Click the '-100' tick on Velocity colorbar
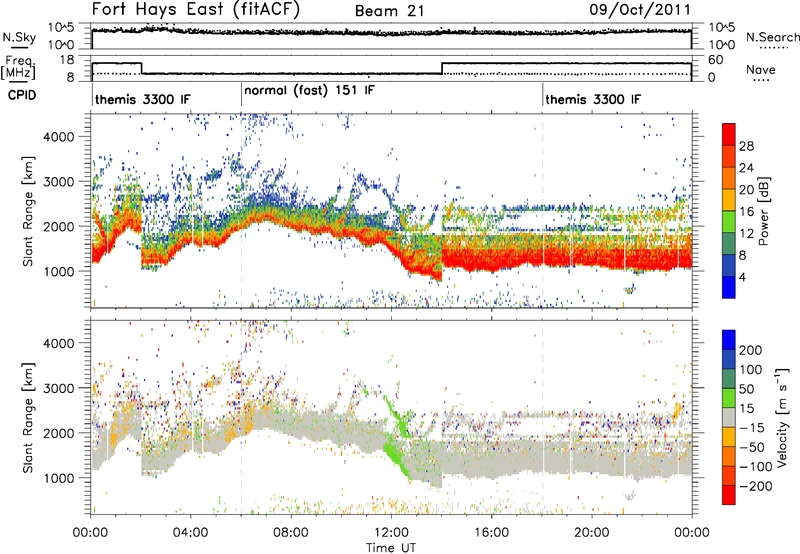Screen dimensions: 800x554 755,467
